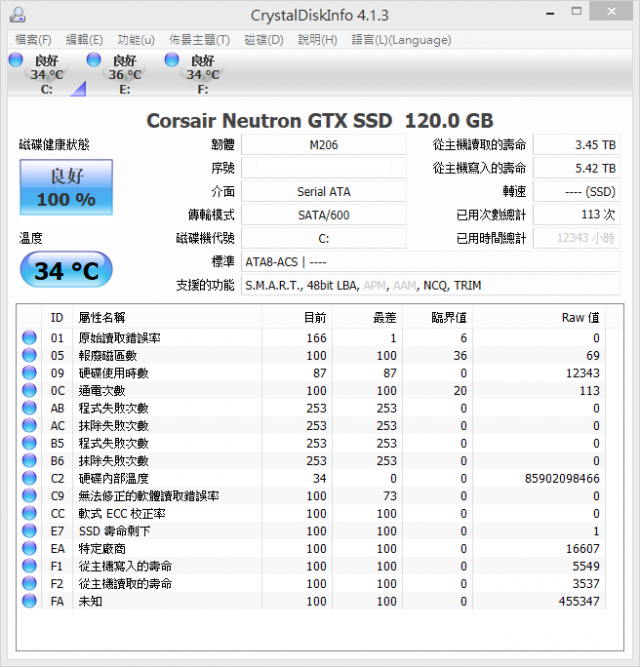Viewport: 640px width, 668px height.
Task: Select the 原始讀取錯誤率 attribute name
Action: [x=119, y=338]
